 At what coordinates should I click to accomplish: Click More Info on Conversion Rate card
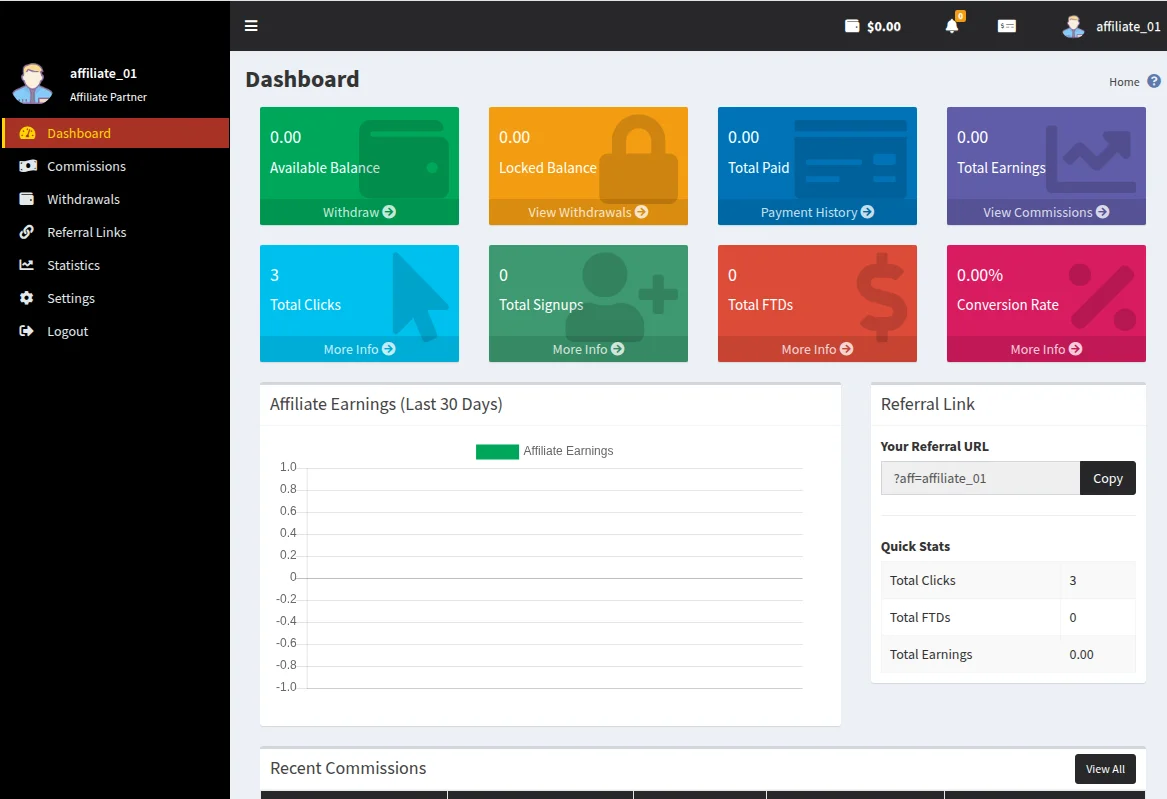click(x=1046, y=349)
